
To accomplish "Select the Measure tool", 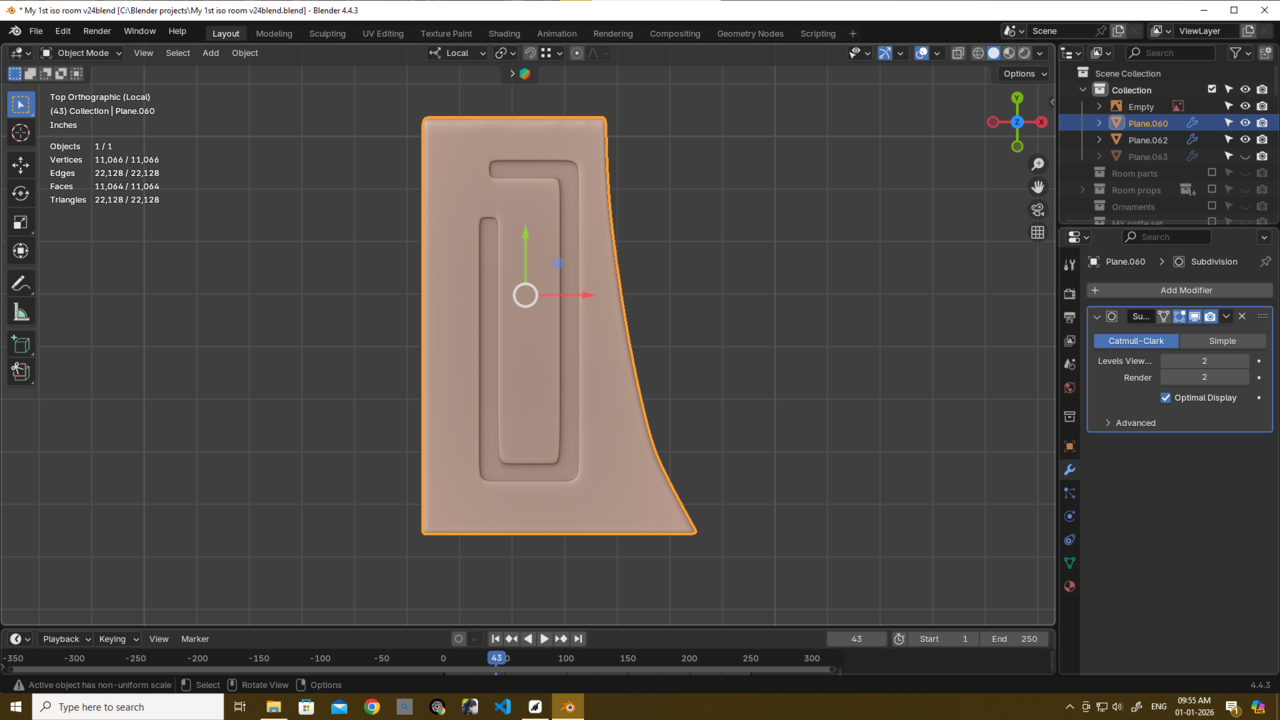I will 21,313.
